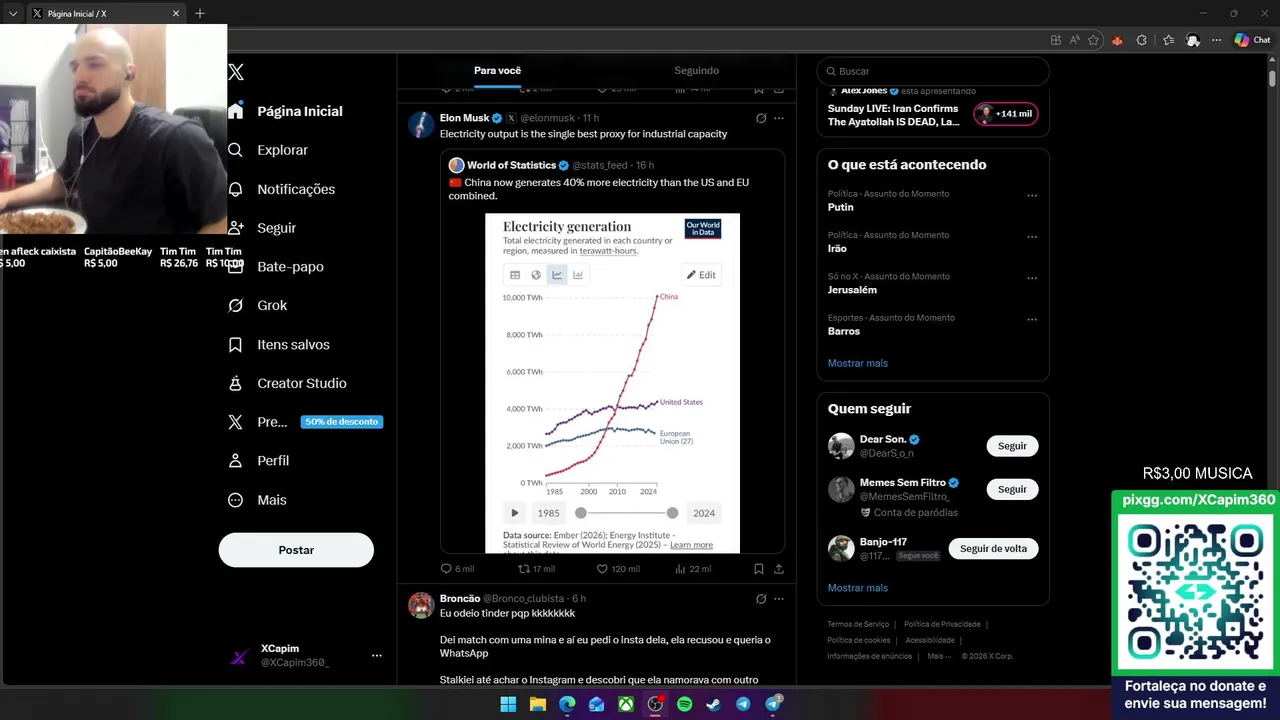1280x720 pixels.
Task: Open Copilot Chat in browser toolbar
Action: click(x=1251, y=40)
